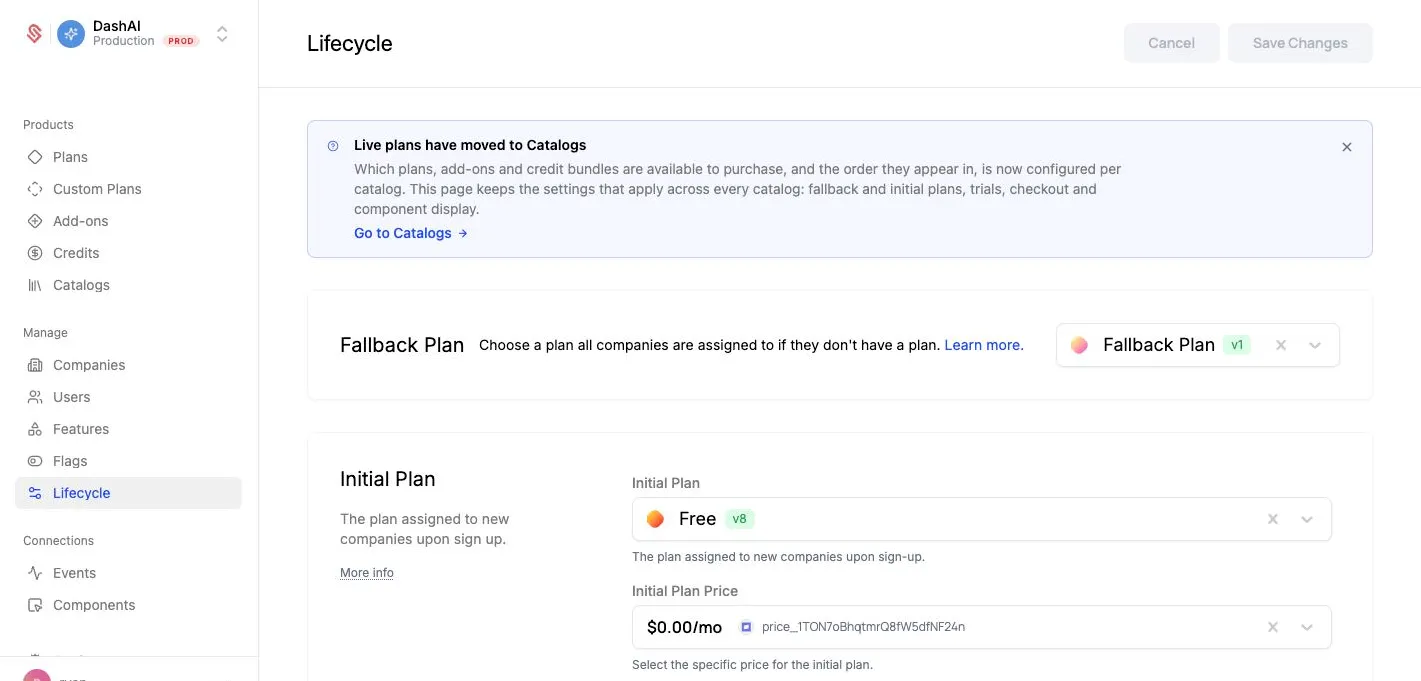
Task: Click the Cancel button
Action: point(1171,43)
